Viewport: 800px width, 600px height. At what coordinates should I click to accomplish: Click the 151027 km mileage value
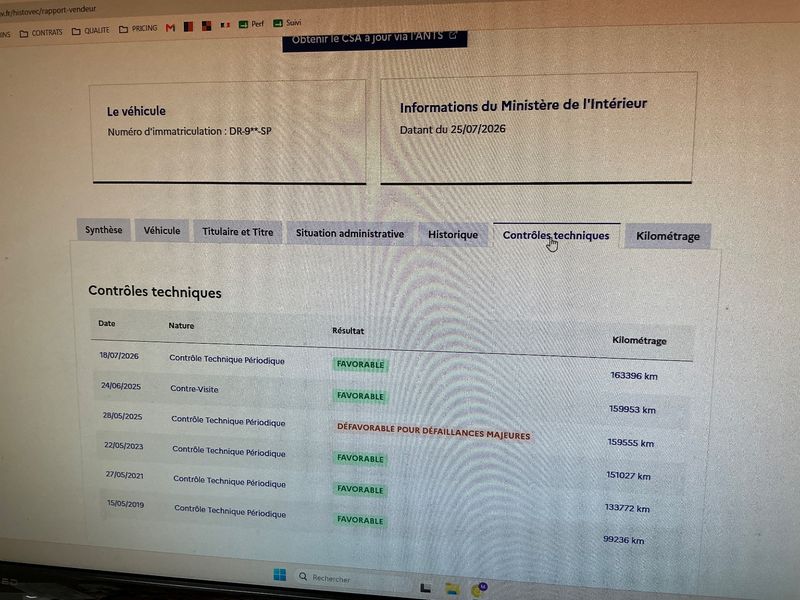[628, 476]
